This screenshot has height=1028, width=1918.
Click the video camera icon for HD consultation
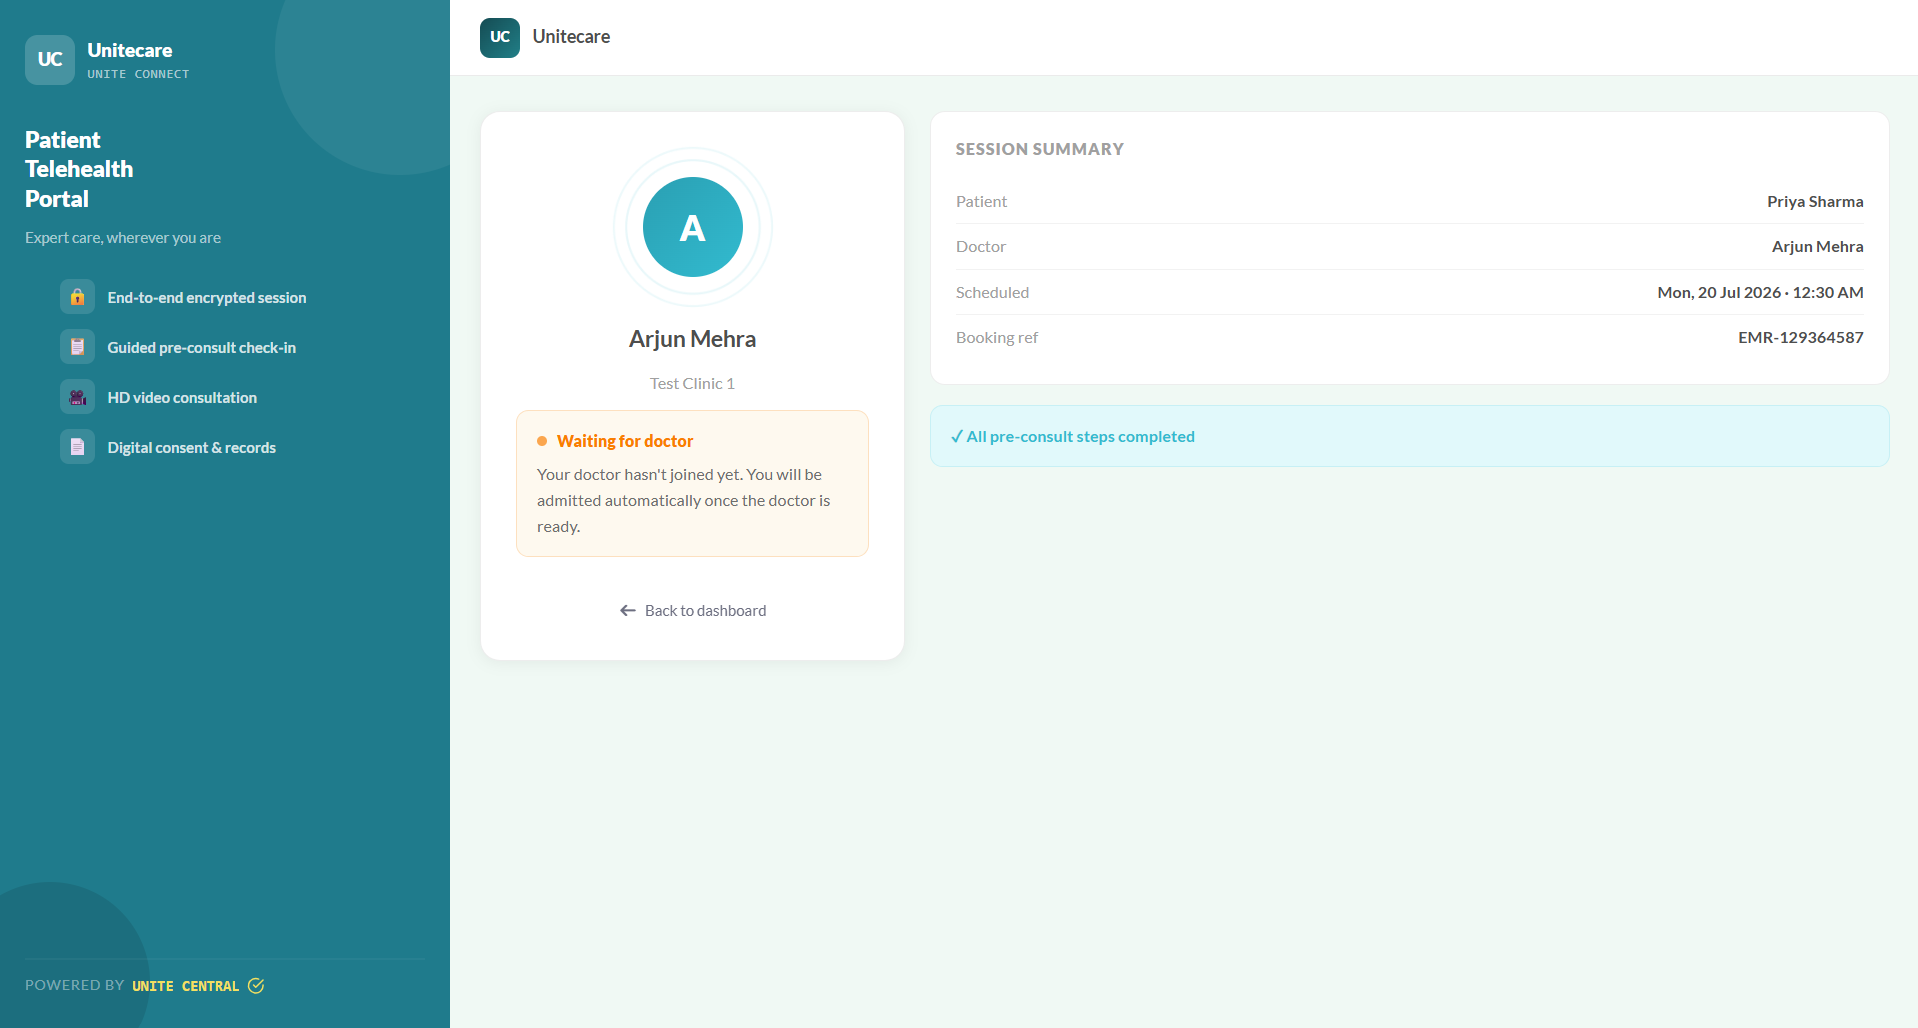[x=77, y=397]
